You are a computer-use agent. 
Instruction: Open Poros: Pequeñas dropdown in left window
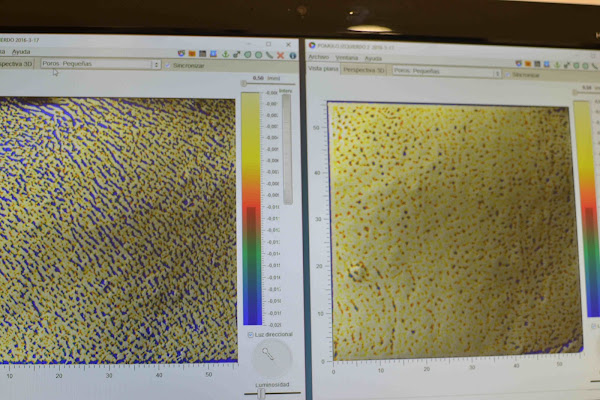click(101, 64)
